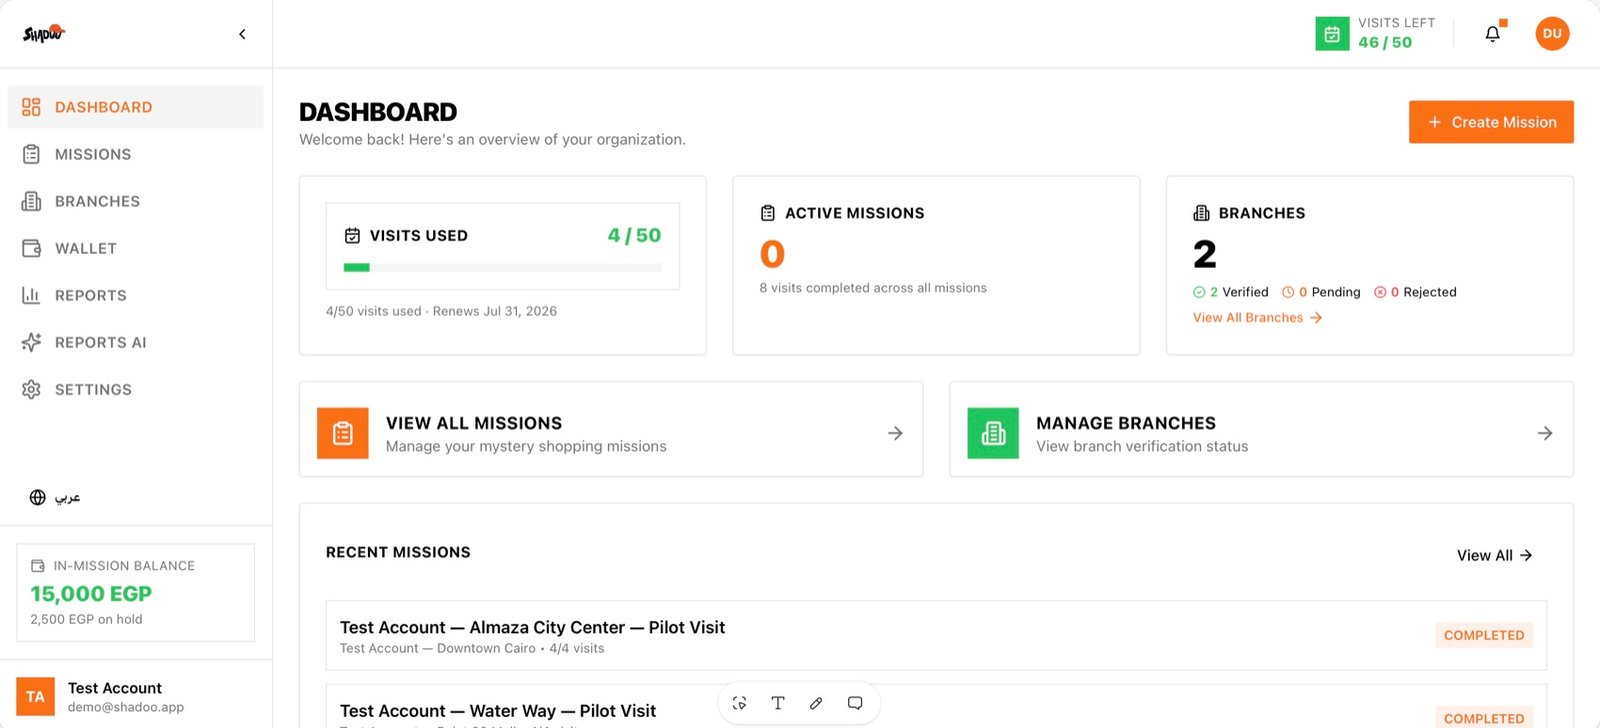Click the green Visits Left calendar icon
This screenshot has width=1600, height=728.
tap(1332, 34)
